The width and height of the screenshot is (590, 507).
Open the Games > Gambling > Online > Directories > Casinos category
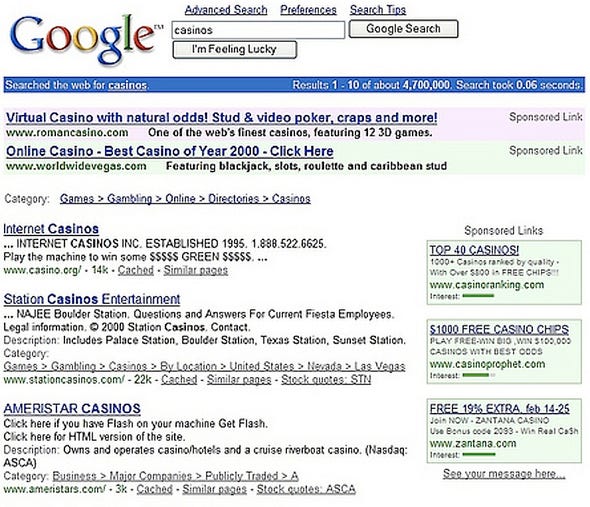(x=185, y=199)
